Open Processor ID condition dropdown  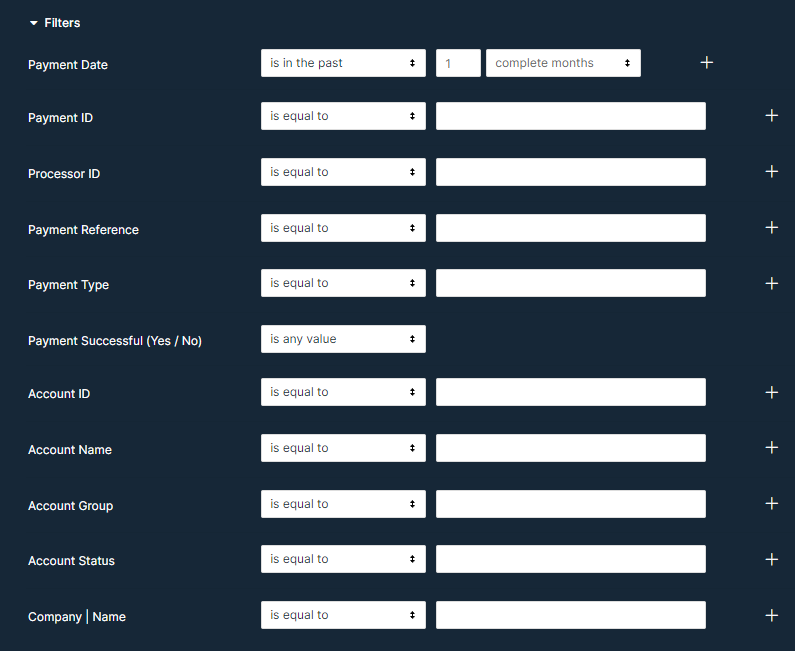point(343,172)
